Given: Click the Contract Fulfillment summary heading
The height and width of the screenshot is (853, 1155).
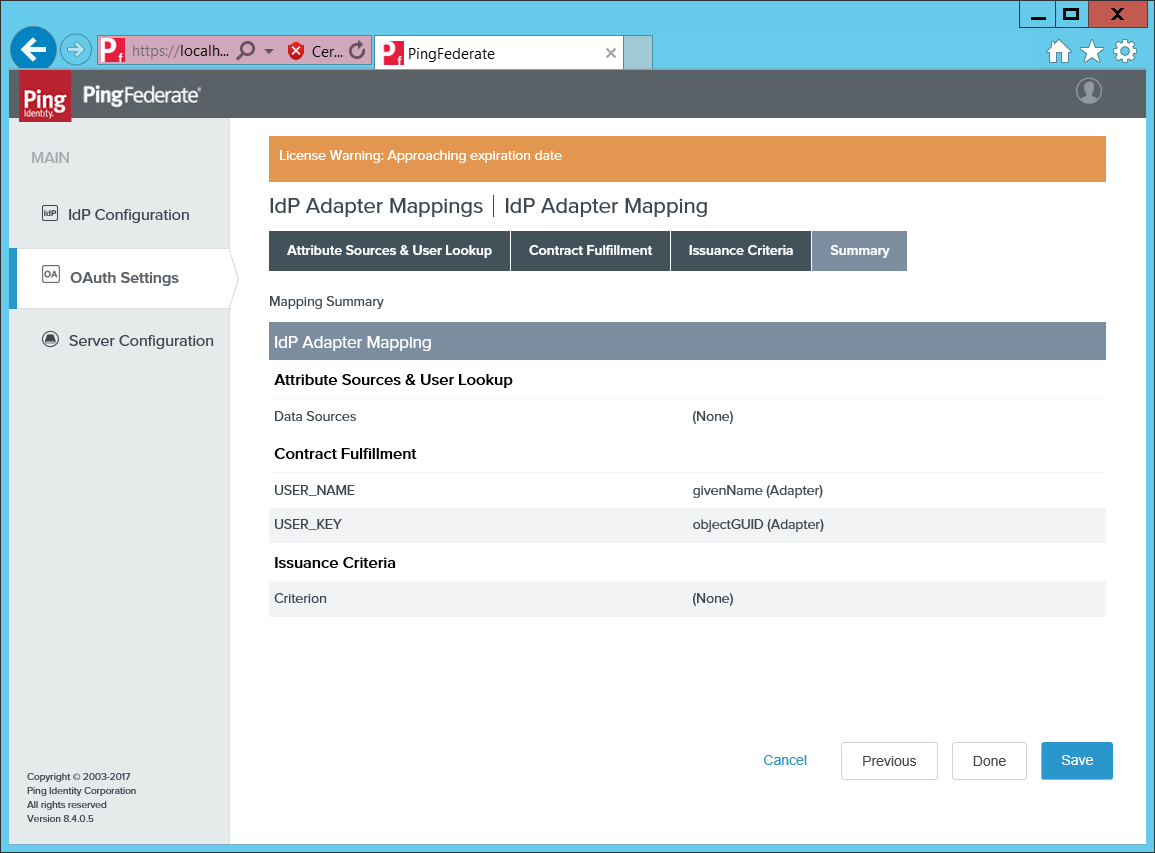Looking at the screenshot, I should (345, 454).
